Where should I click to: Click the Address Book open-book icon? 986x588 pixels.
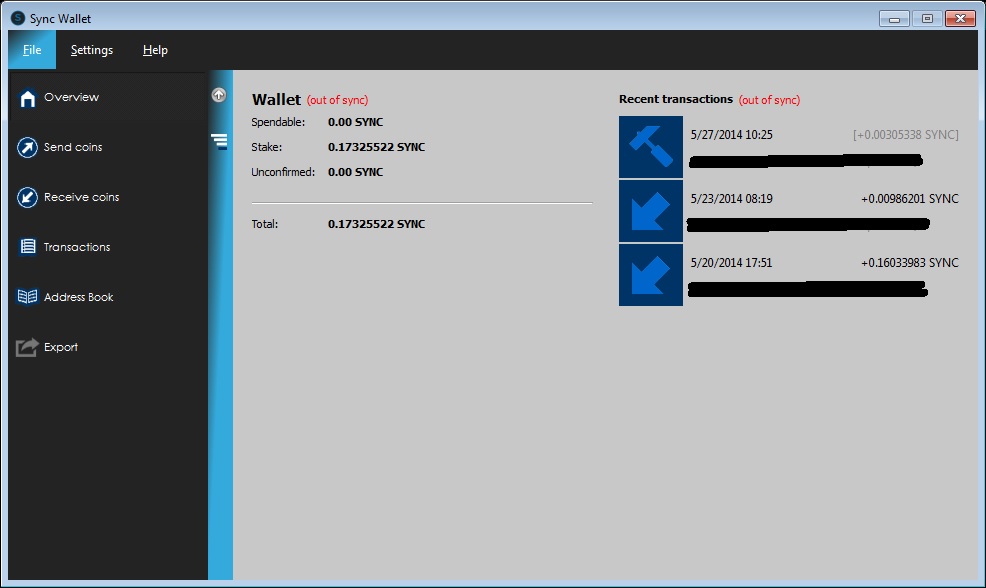tap(27, 297)
